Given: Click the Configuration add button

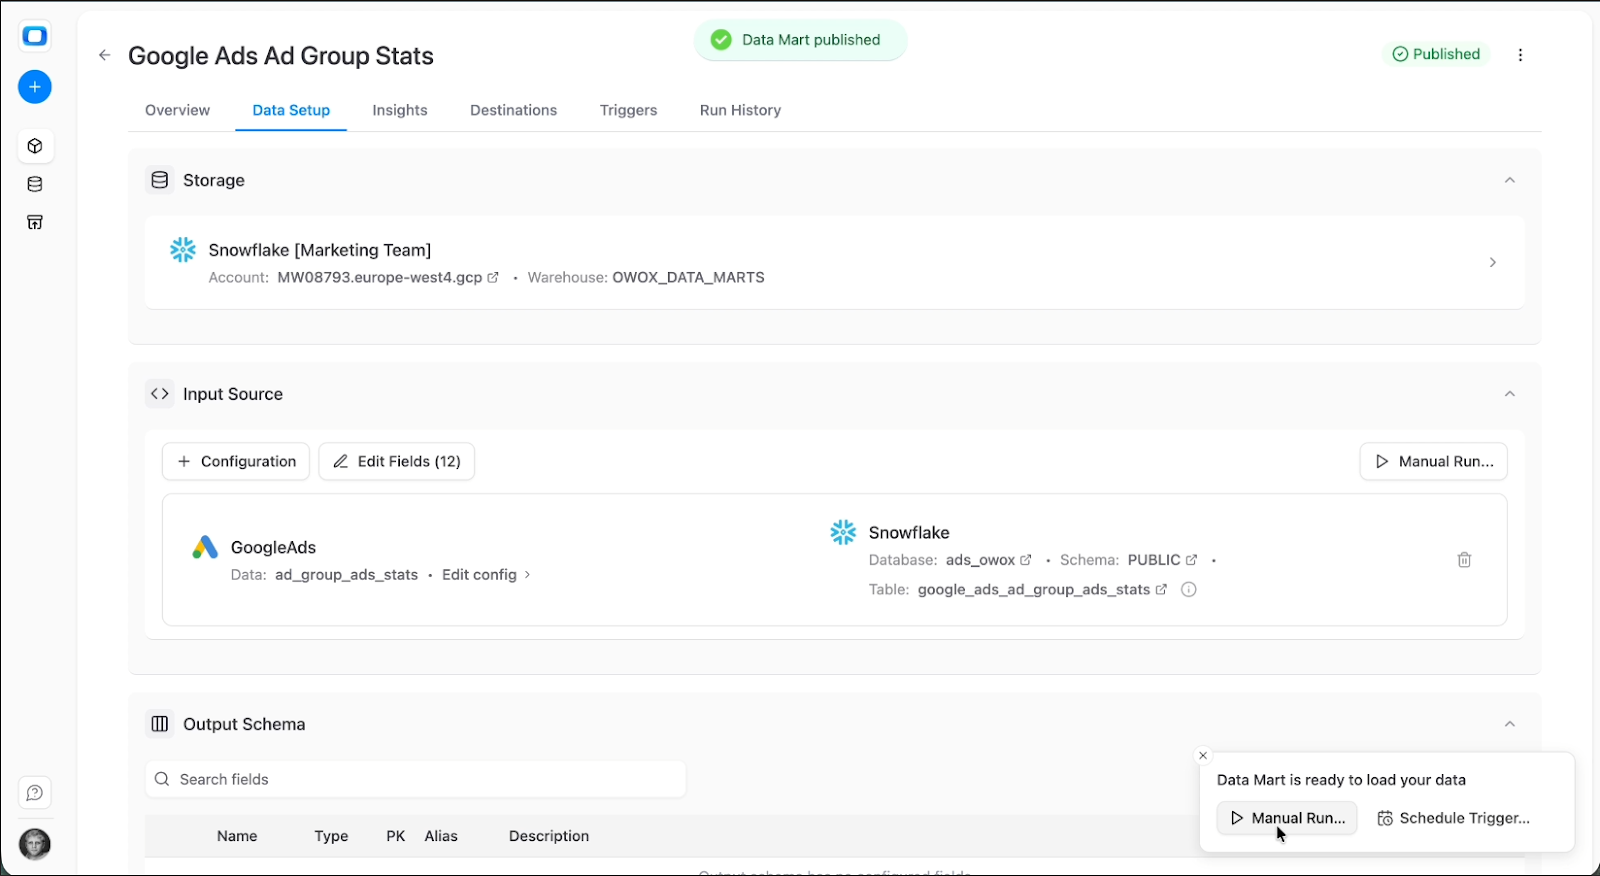Looking at the screenshot, I should tap(236, 461).
